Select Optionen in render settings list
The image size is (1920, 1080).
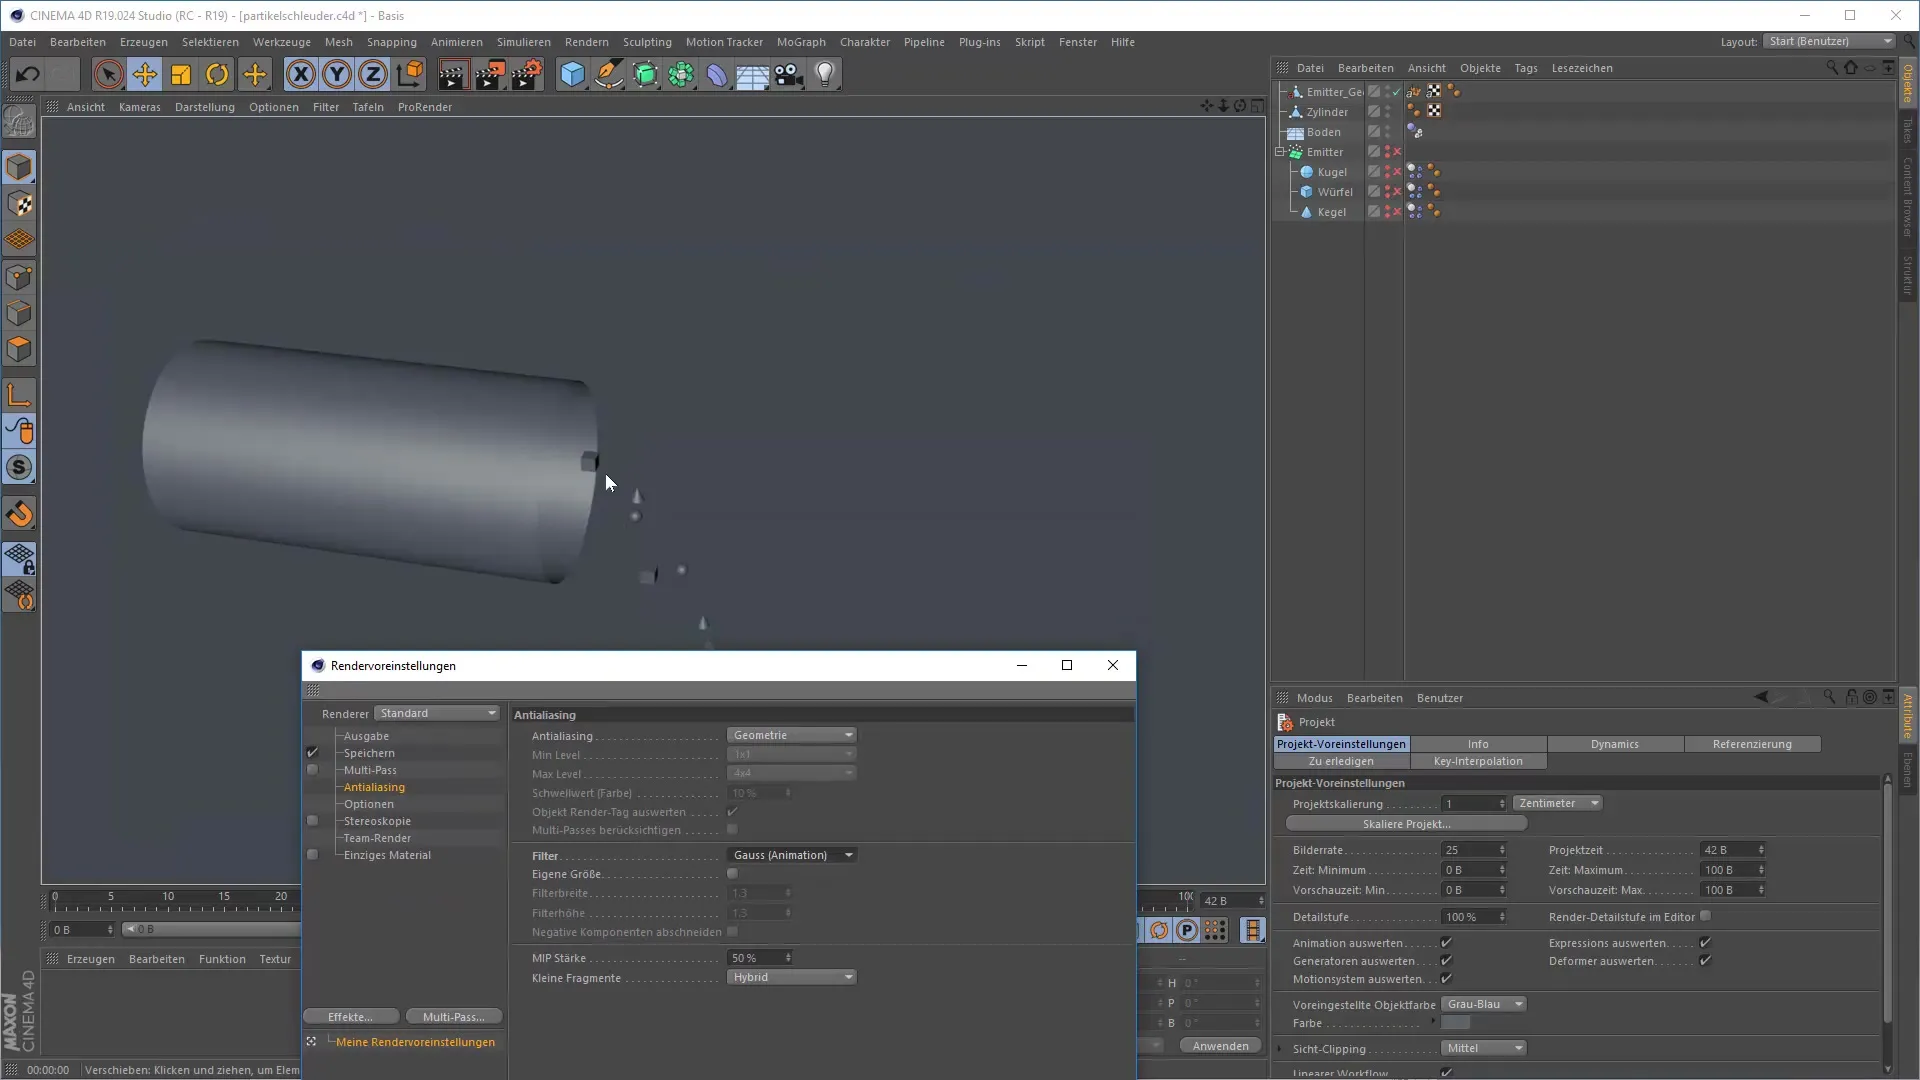click(x=368, y=804)
